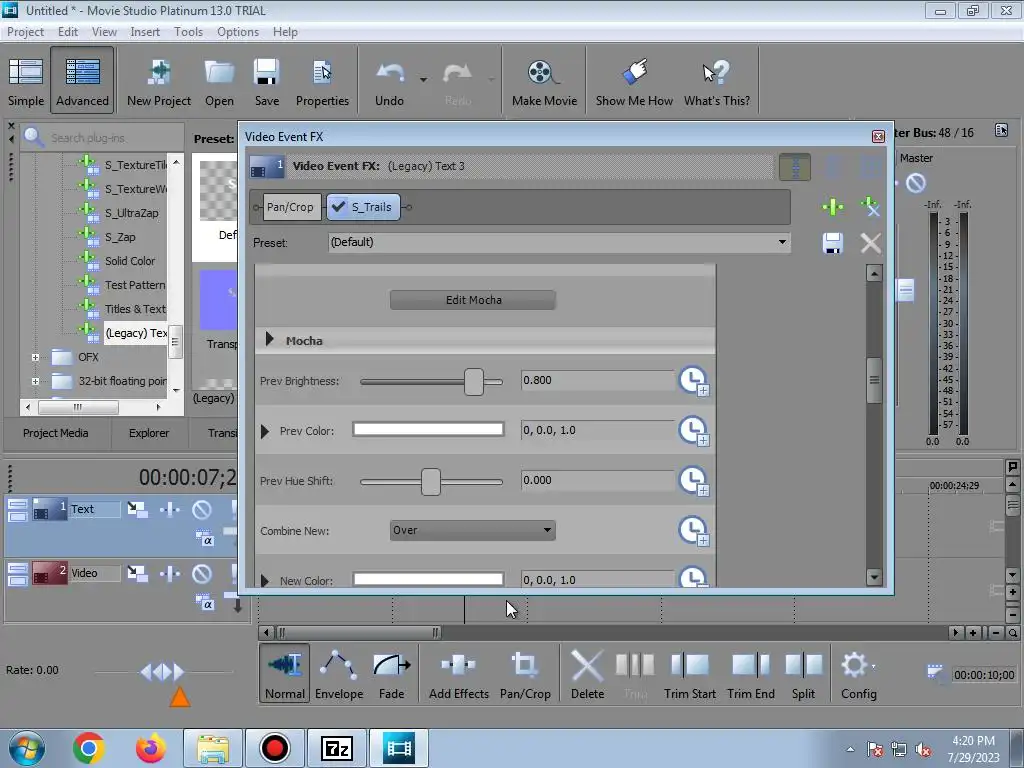The image size is (1024, 768).
Task: Delete the FX preset X icon
Action: pyautogui.click(x=871, y=243)
